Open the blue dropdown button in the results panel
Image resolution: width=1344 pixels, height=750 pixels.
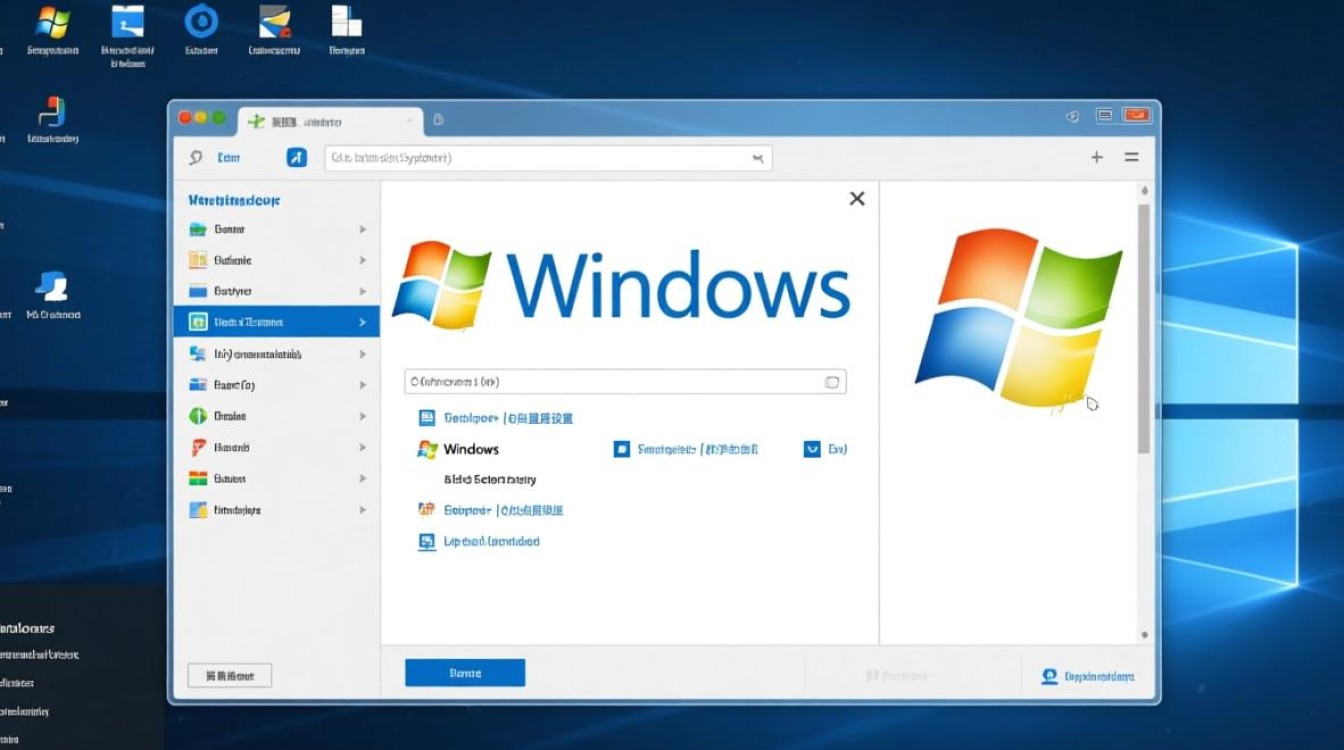(812, 448)
